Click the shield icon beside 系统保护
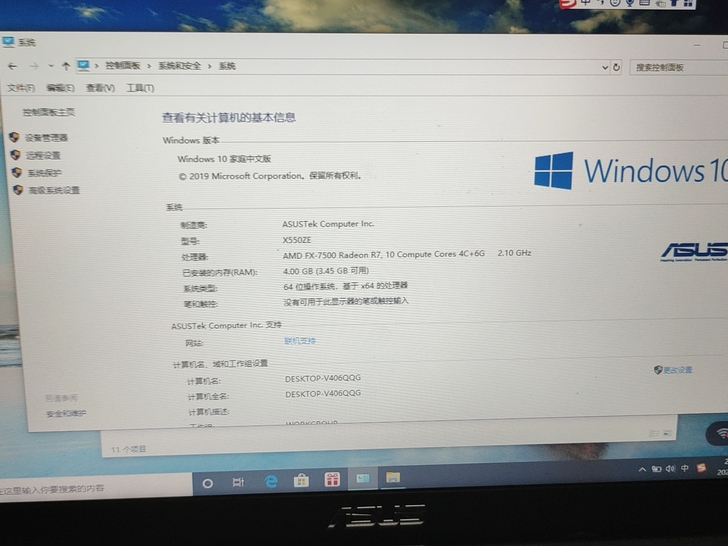This screenshot has height=546, width=728. pyautogui.click(x=17, y=172)
